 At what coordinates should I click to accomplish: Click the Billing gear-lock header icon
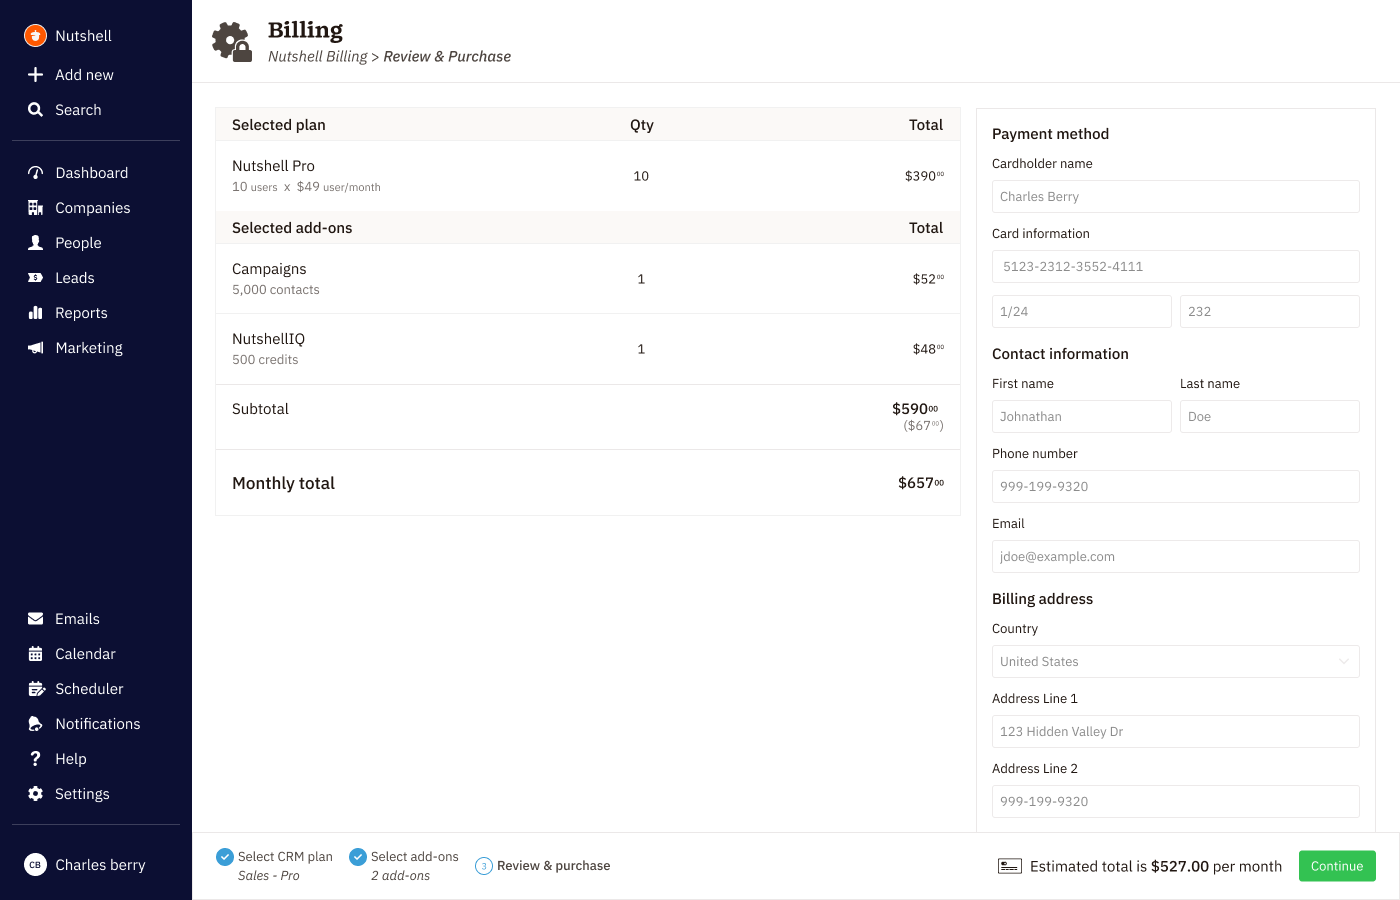[x=232, y=42]
